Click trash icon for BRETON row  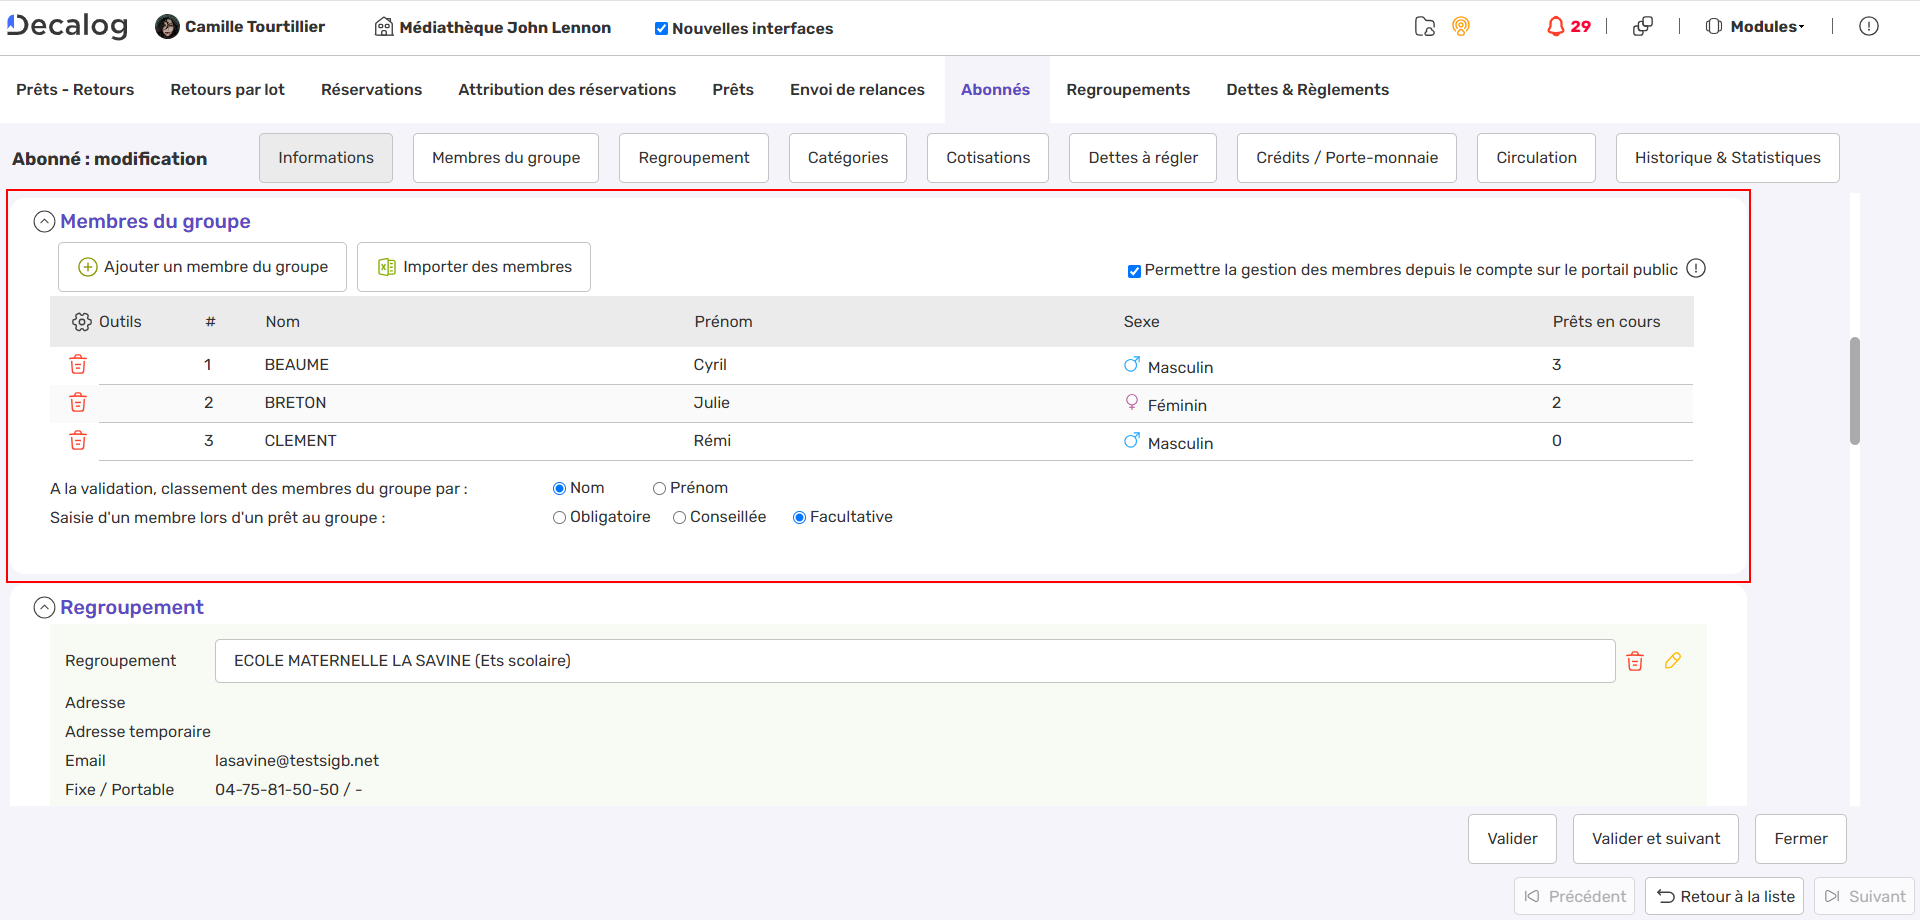point(78,403)
